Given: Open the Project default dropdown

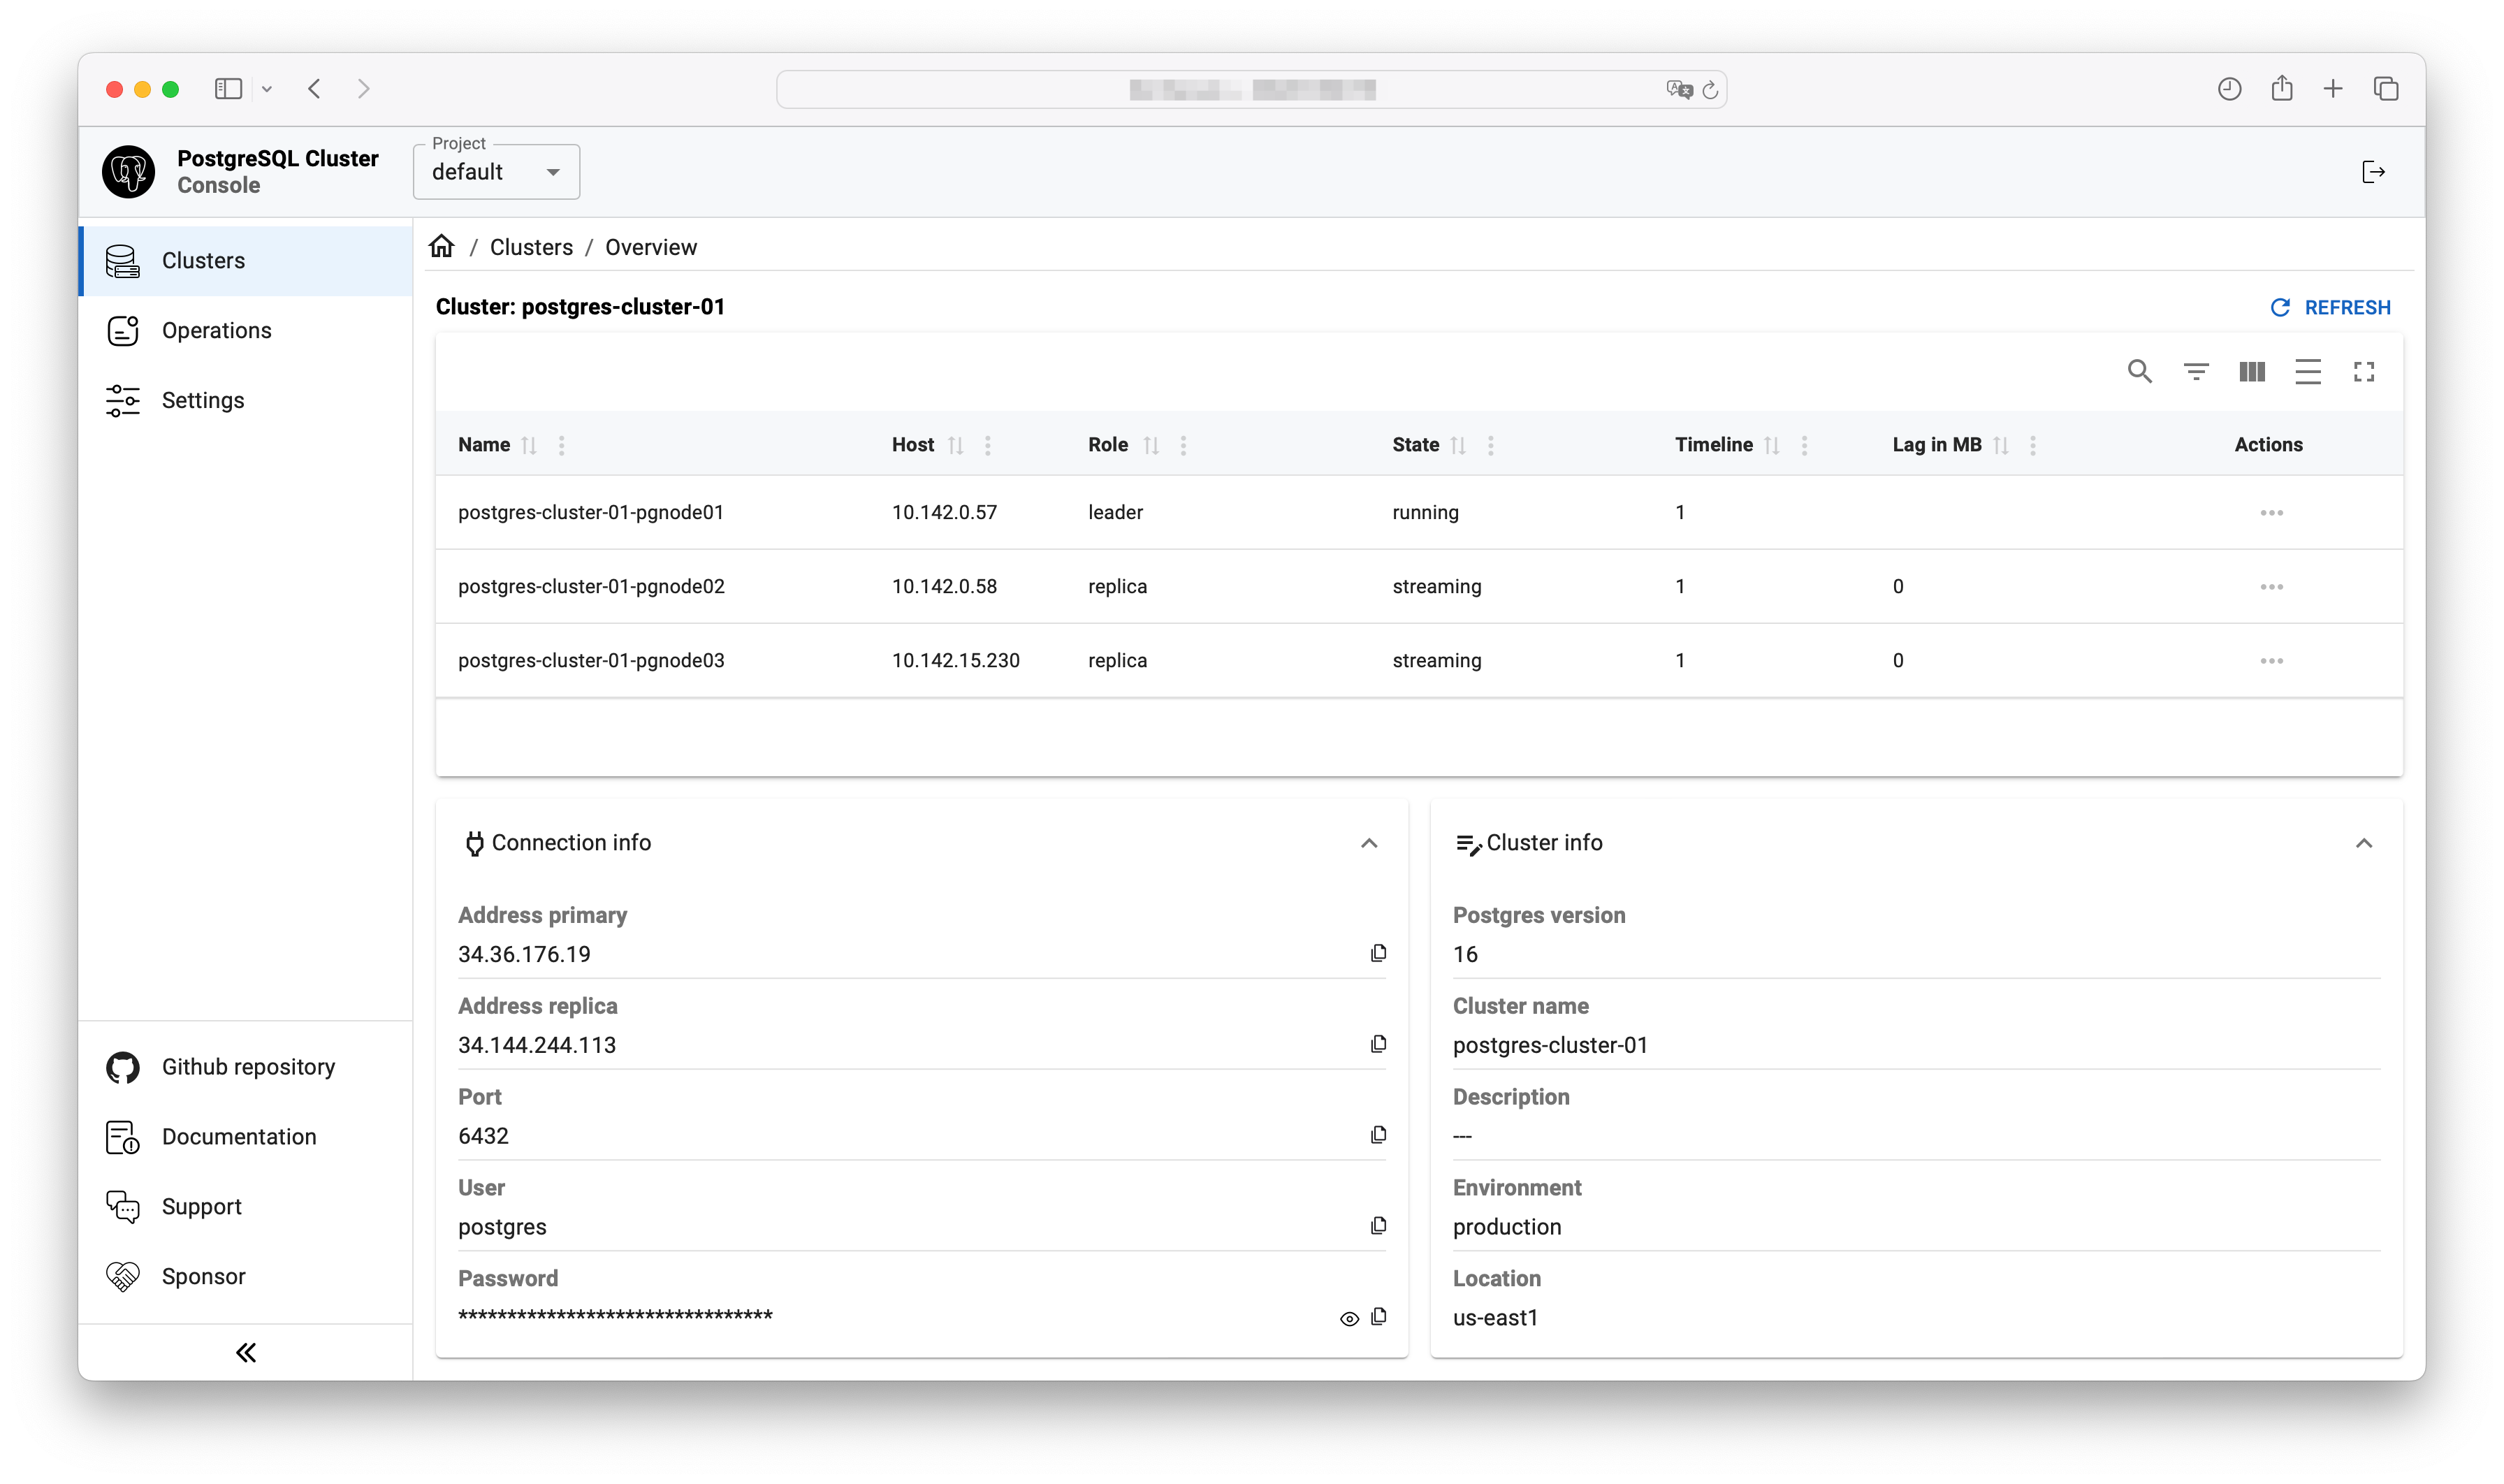Looking at the screenshot, I should (x=496, y=172).
